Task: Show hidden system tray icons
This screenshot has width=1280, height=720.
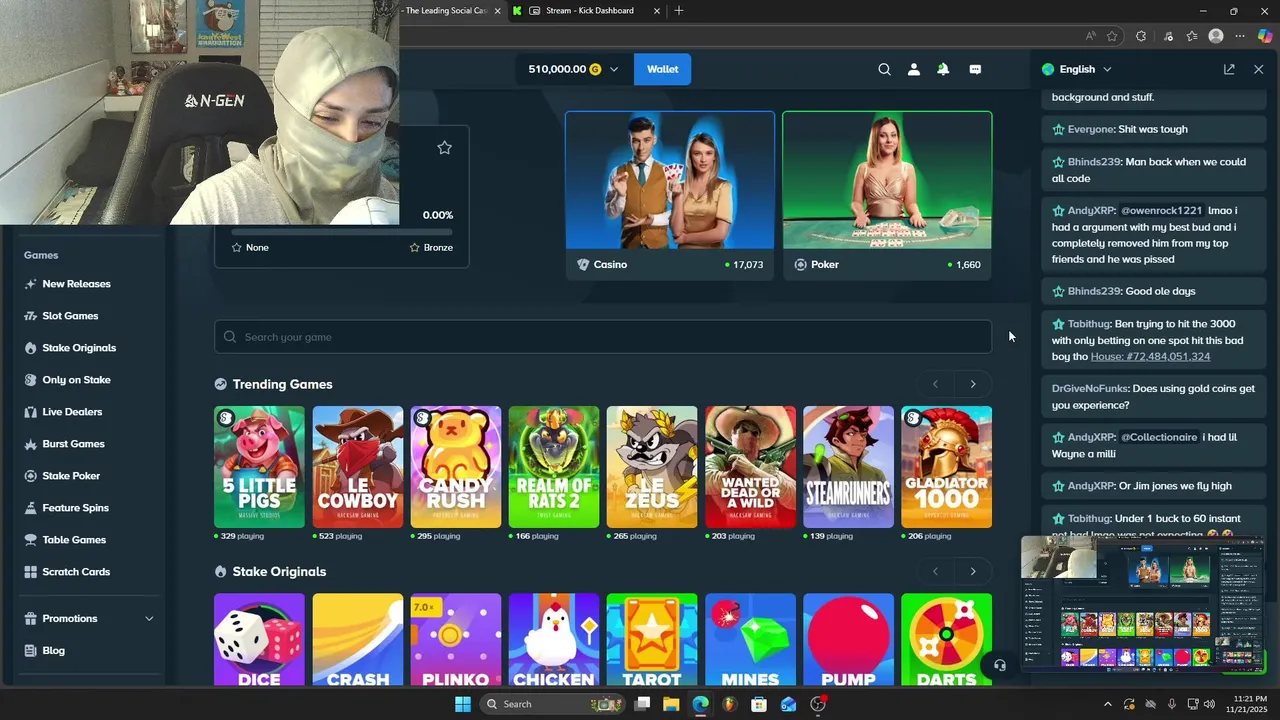Action: click(1107, 704)
